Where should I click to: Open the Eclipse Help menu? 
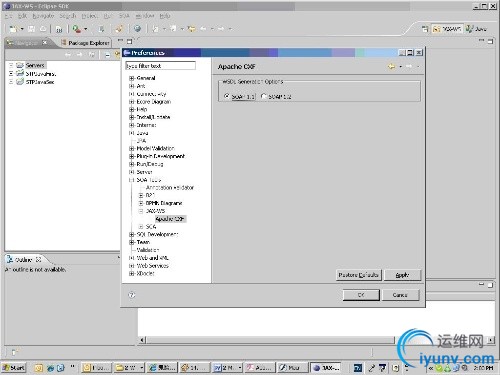click(x=165, y=16)
